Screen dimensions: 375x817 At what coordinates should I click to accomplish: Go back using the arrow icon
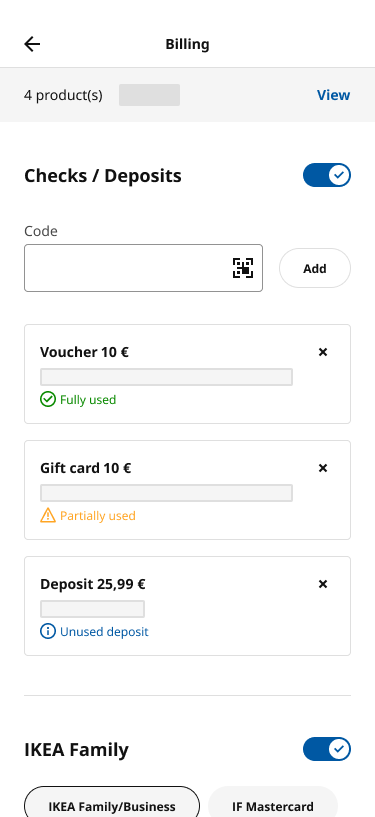click(32, 44)
